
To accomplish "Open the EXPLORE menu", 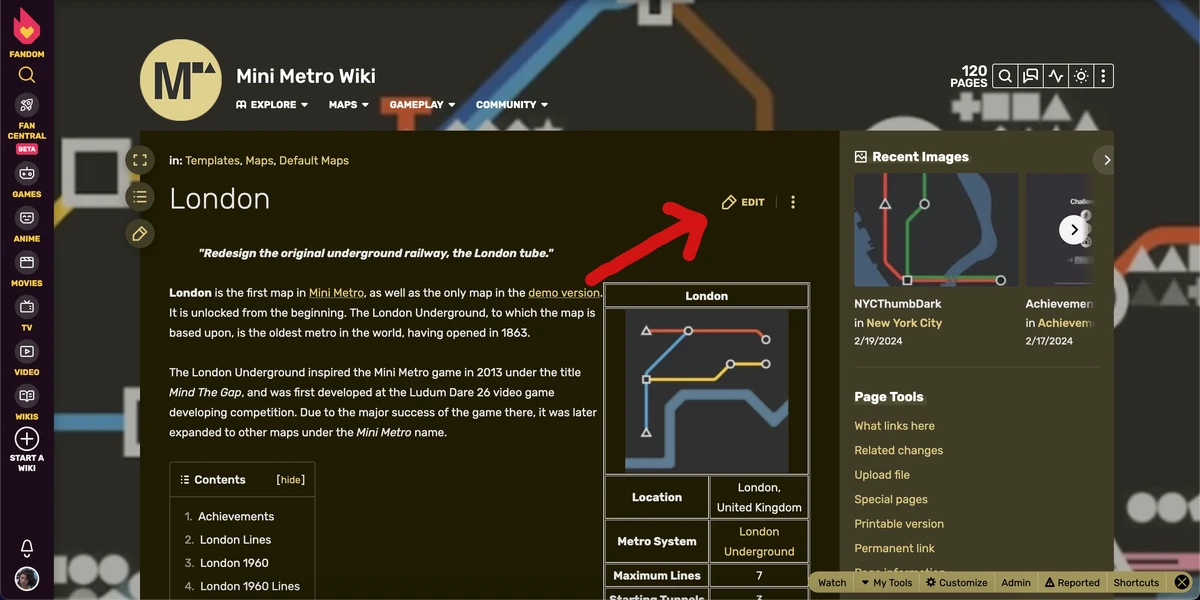I will point(271,104).
